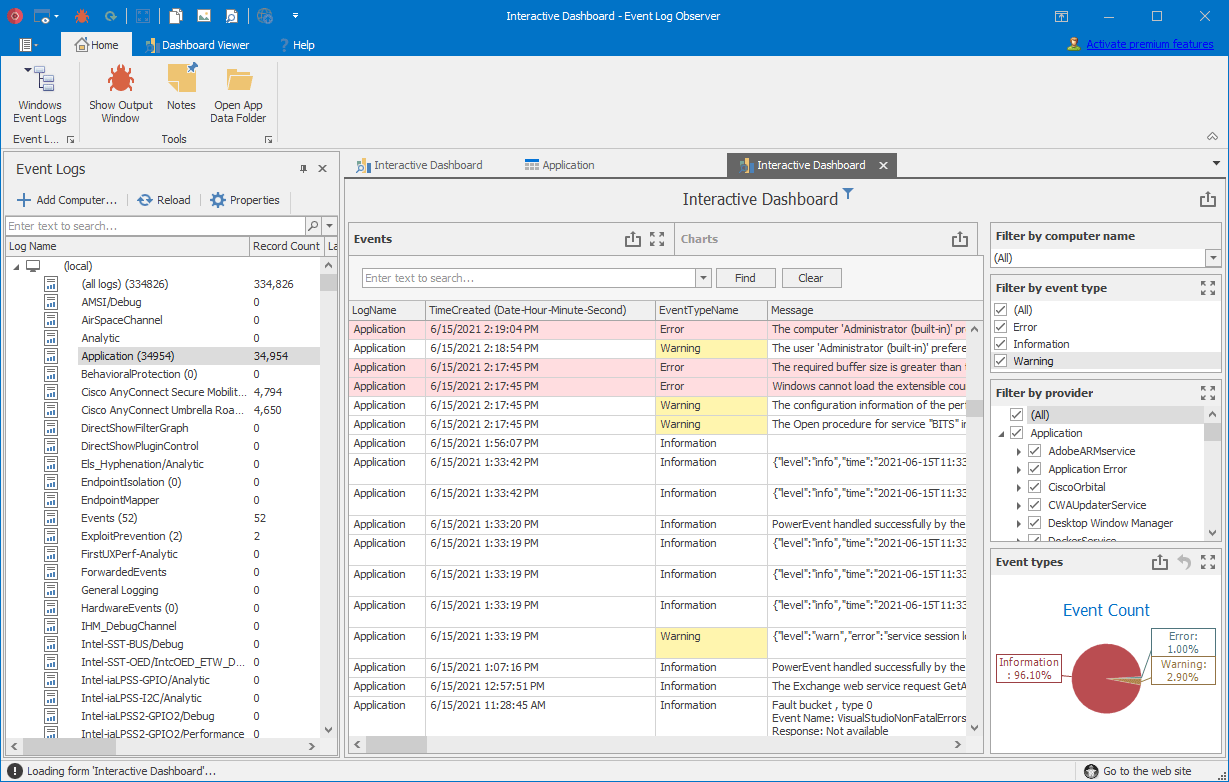Viewport: 1229px width, 782px height.
Task: Open the Filter by computer name dropdown
Action: [1213, 258]
